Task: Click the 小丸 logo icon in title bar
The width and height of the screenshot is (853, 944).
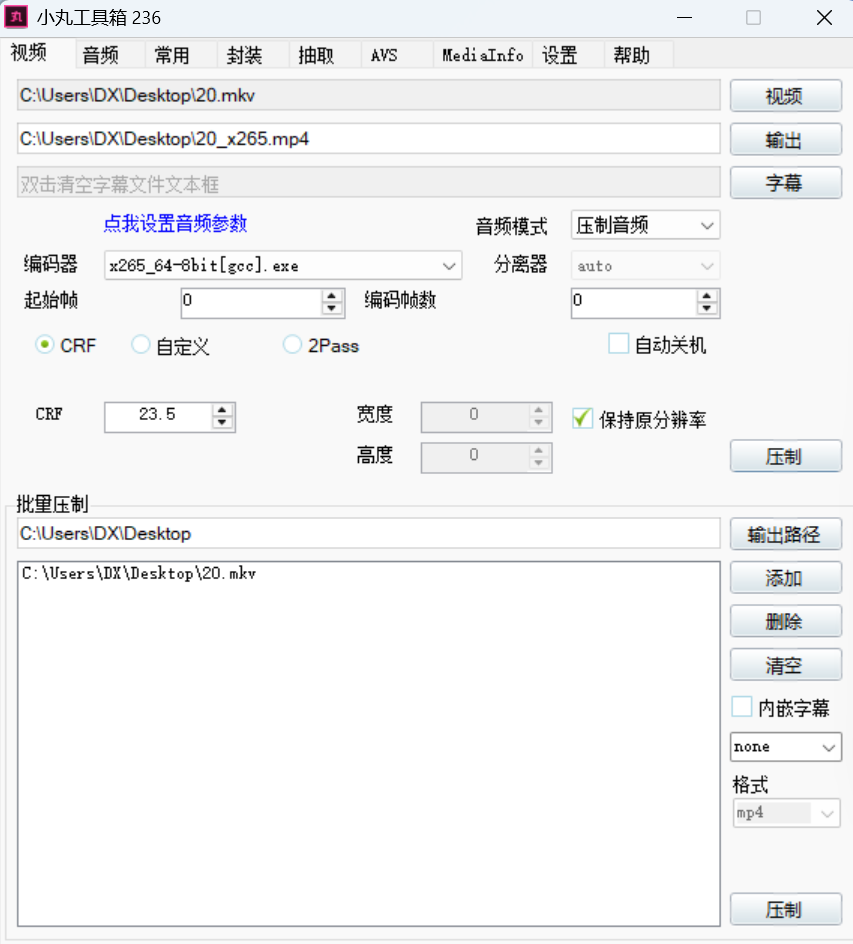Action: (x=16, y=17)
